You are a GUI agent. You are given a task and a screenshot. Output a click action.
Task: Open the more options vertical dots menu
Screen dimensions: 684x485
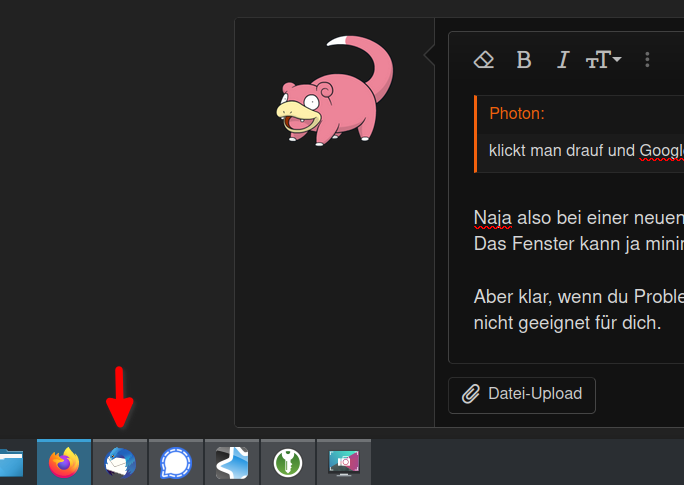(x=647, y=60)
